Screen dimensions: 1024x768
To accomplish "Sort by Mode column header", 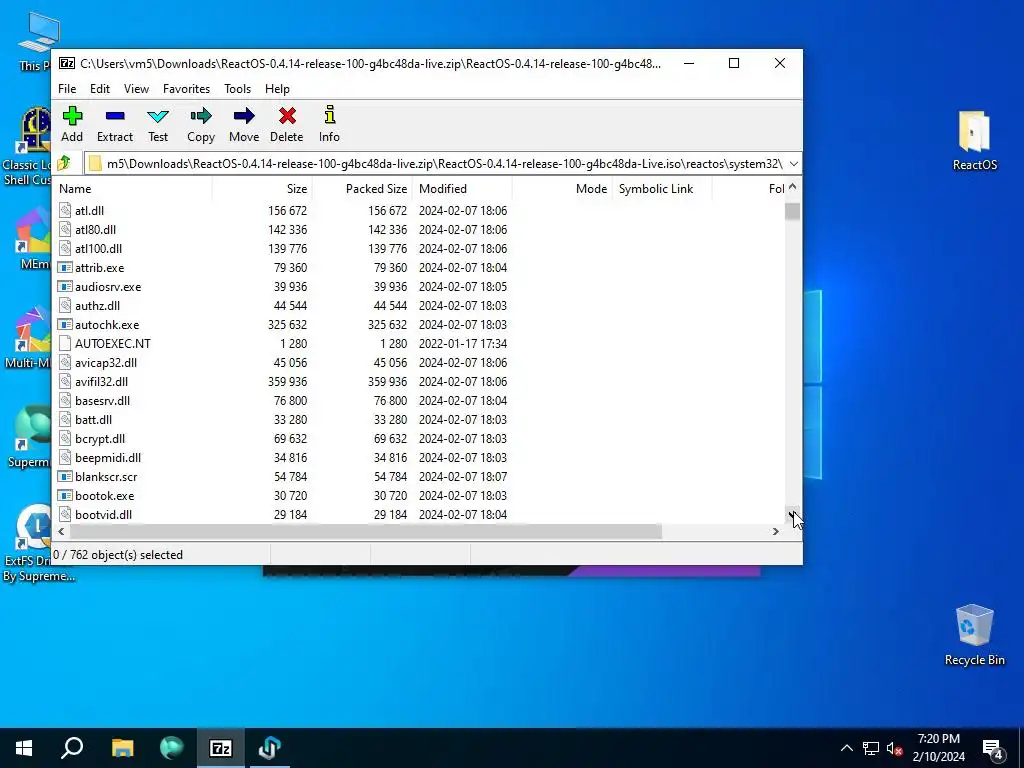I will (x=562, y=189).
